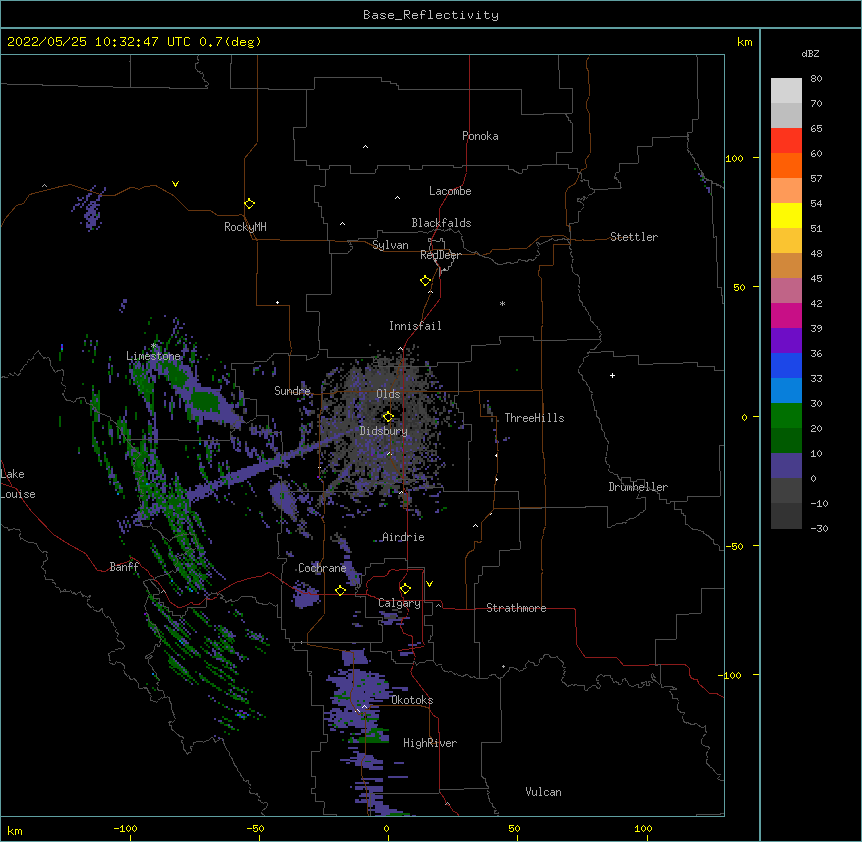Viewport: 862px width, 842px height.
Task: Click the Drumheller town label
Action: 638,487
